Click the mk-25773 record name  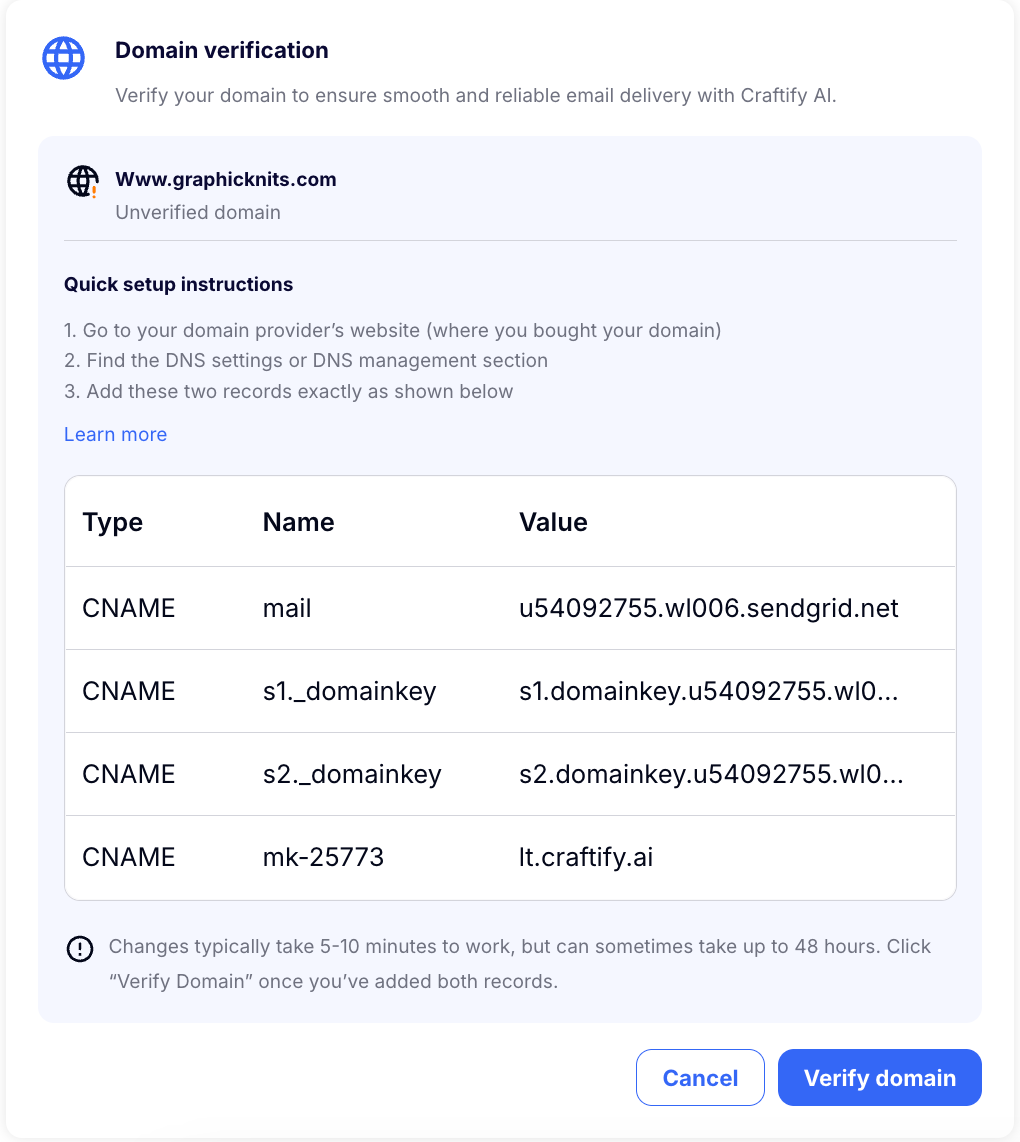[x=323, y=857]
